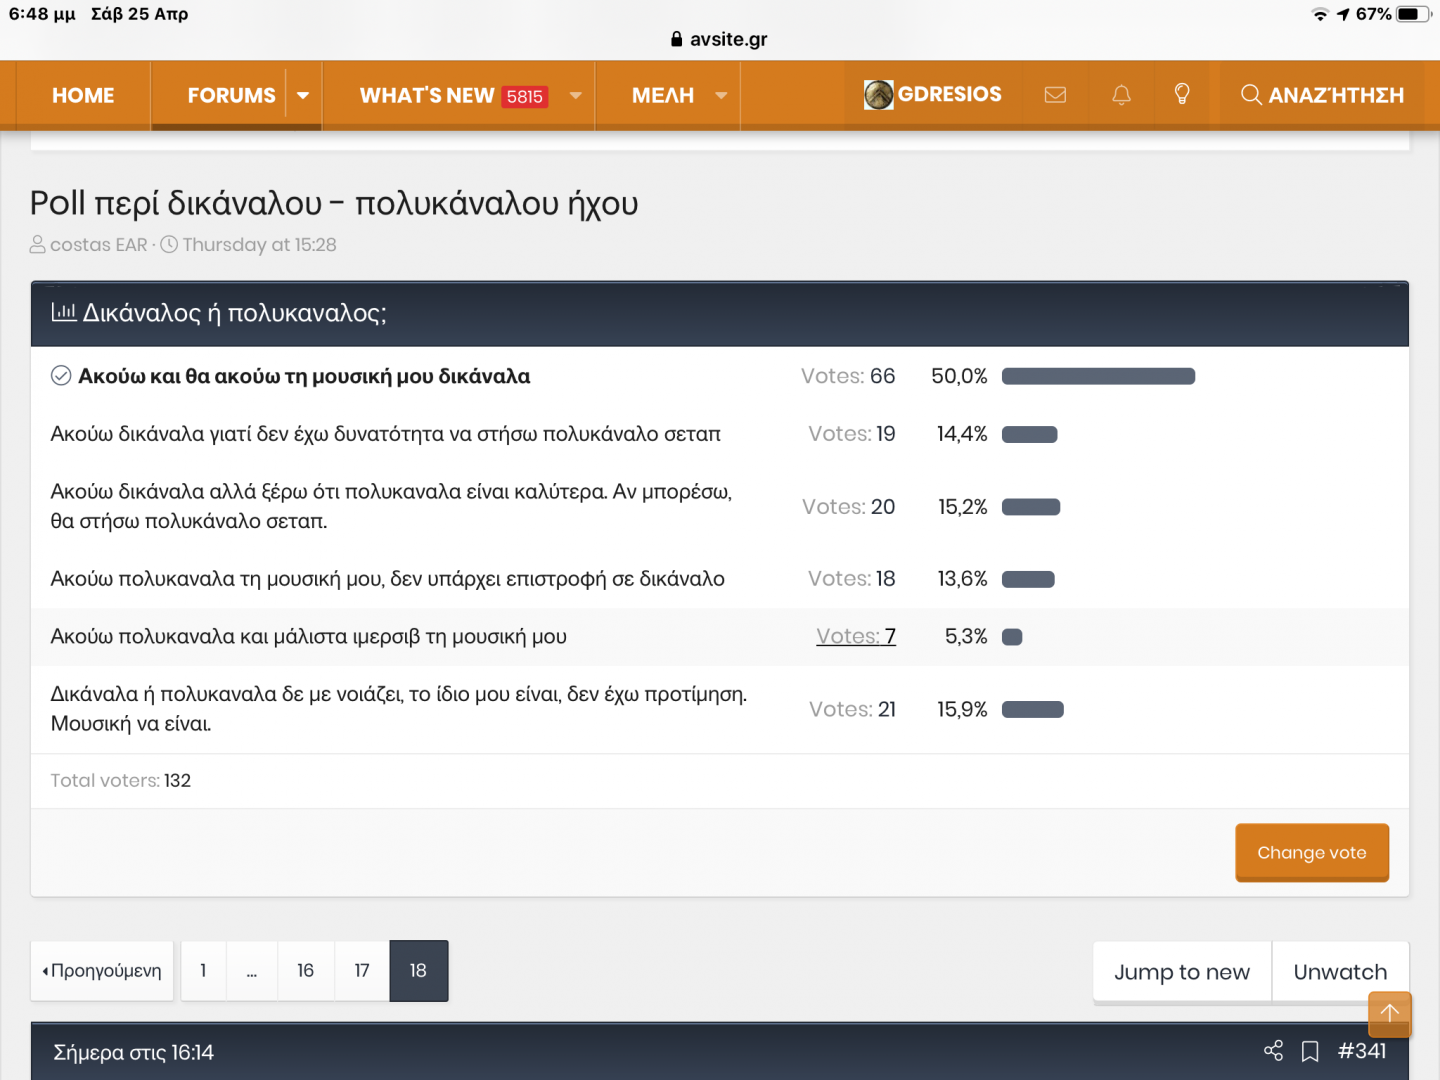This screenshot has width=1440, height=1080.
Task: Click the Change vote button
Action: (x=1312, y=852)
